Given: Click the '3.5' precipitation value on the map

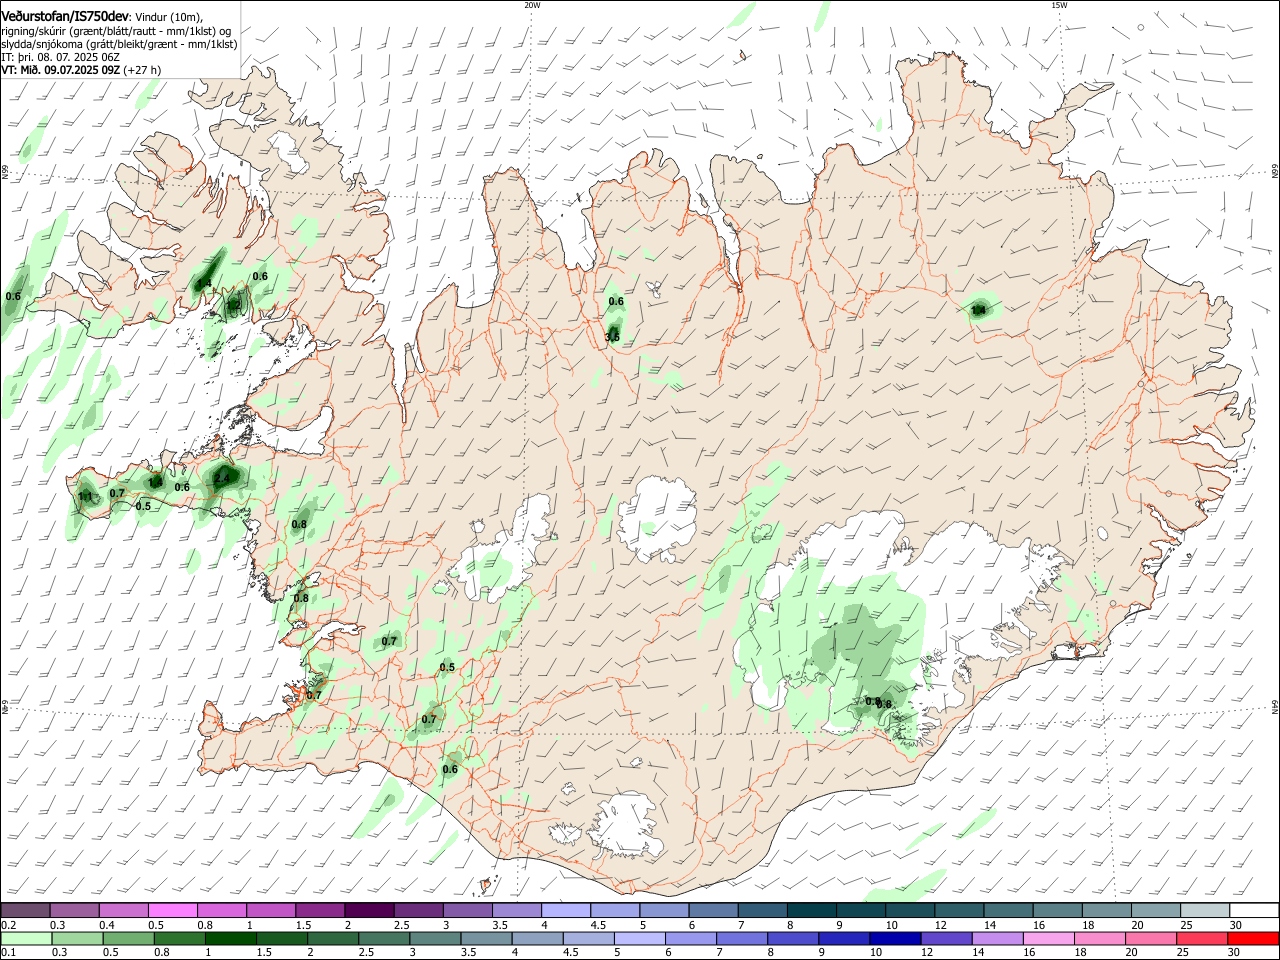Looking at the screenshot, I should [x=612, y=338].
